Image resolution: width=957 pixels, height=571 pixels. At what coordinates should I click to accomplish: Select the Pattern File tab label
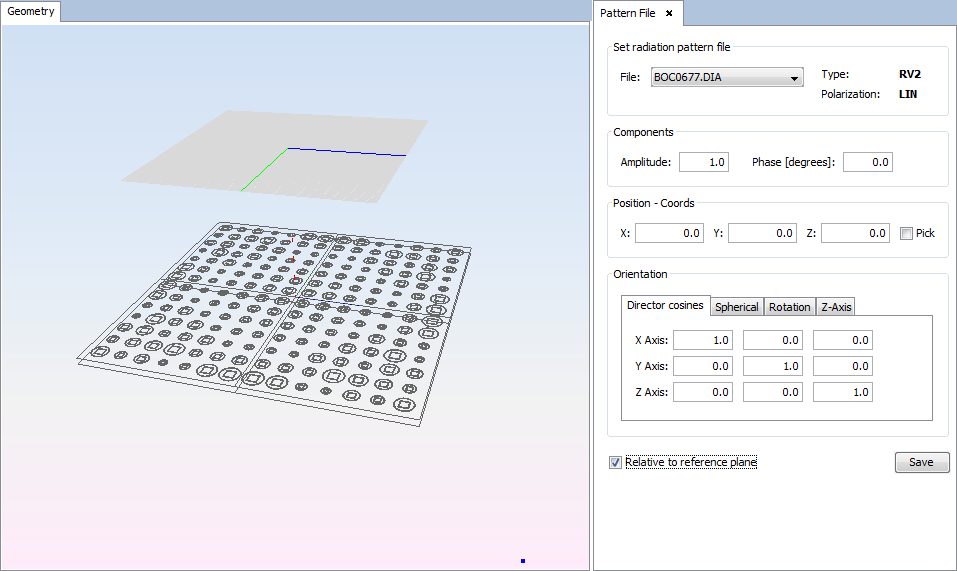click(x=627, y=13)
